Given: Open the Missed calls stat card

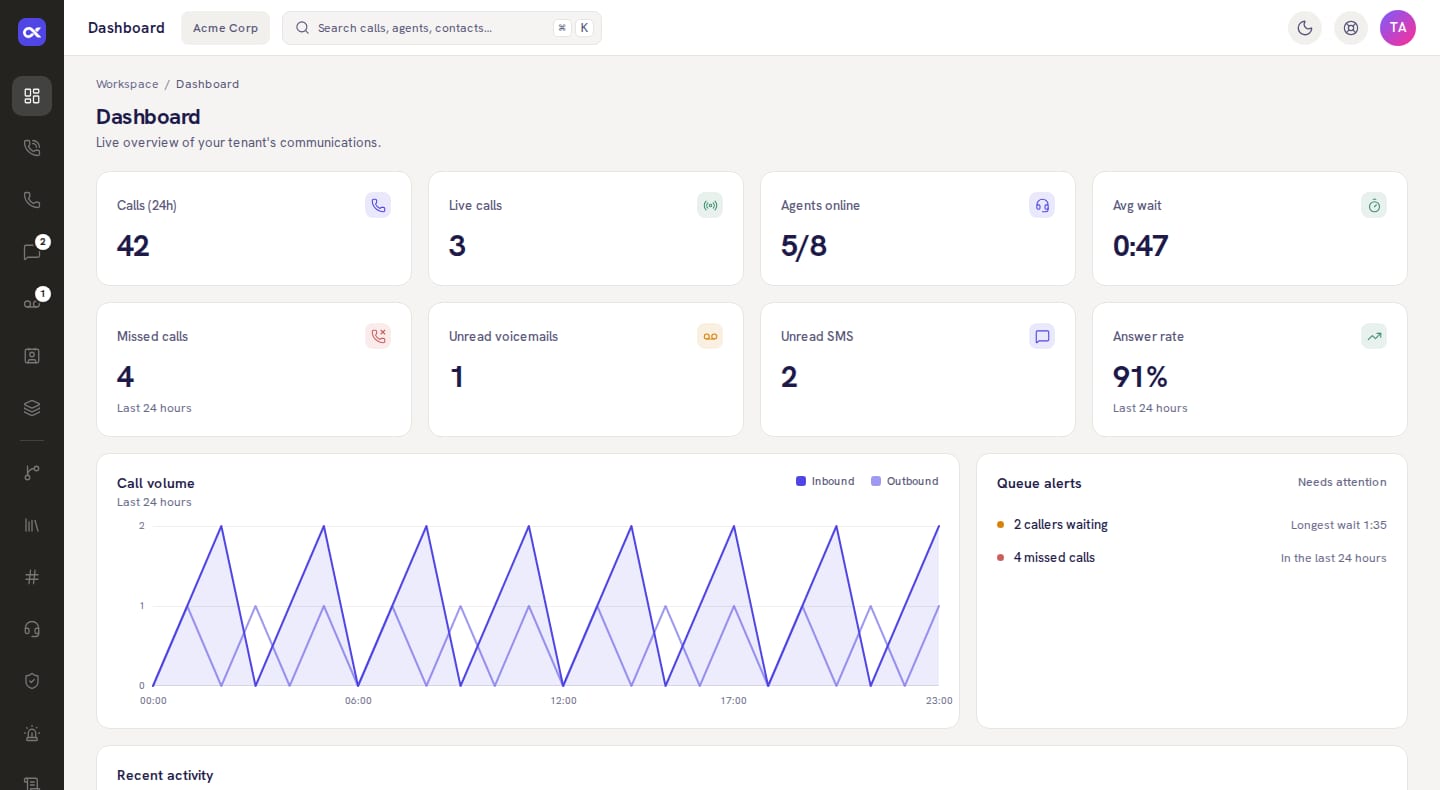Looking at the screenshot, I should 254,370.
